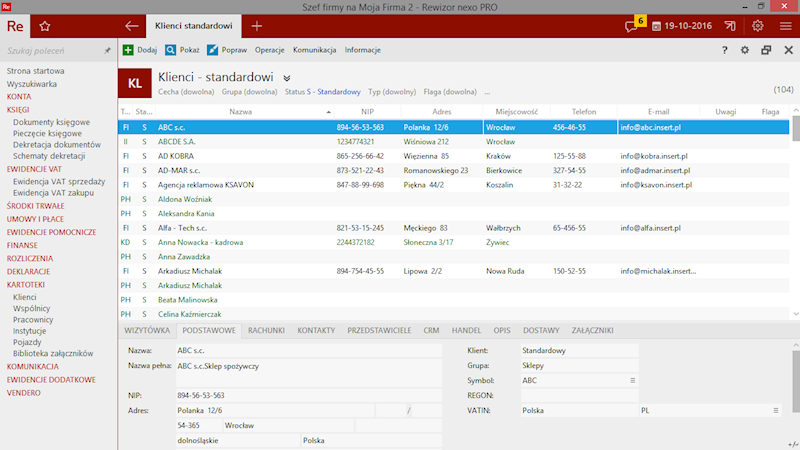
Task: Pin the command search panel
Action: coord(107,51)
